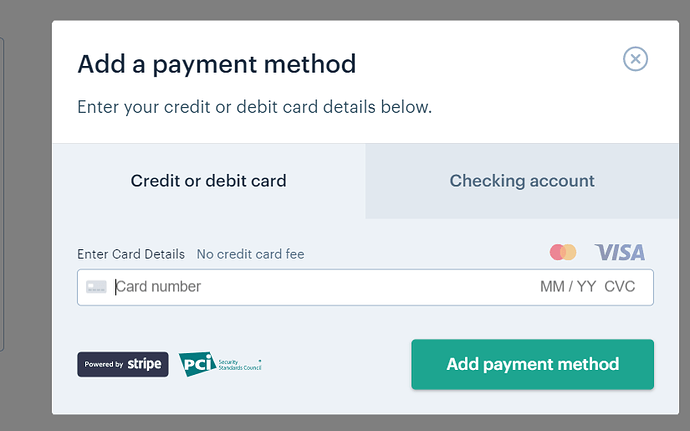Click the Mastercard logo icon
Viewport: 690px width, 431px height.
[x=563, y=252]
